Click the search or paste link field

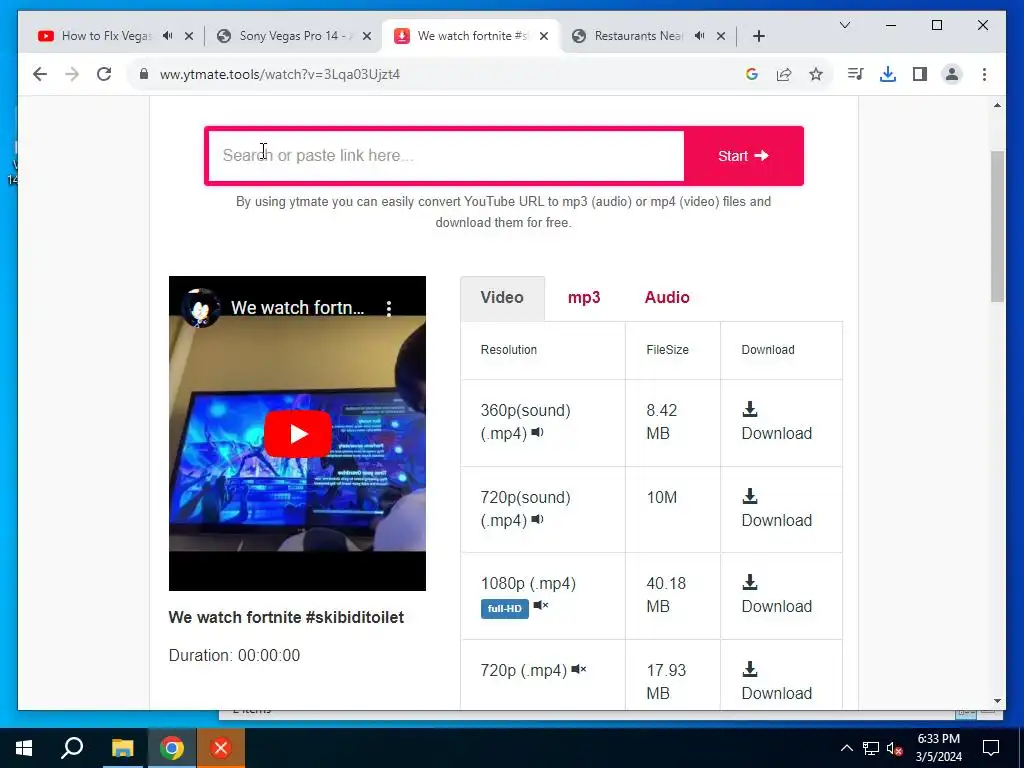(x=446, y=156)
